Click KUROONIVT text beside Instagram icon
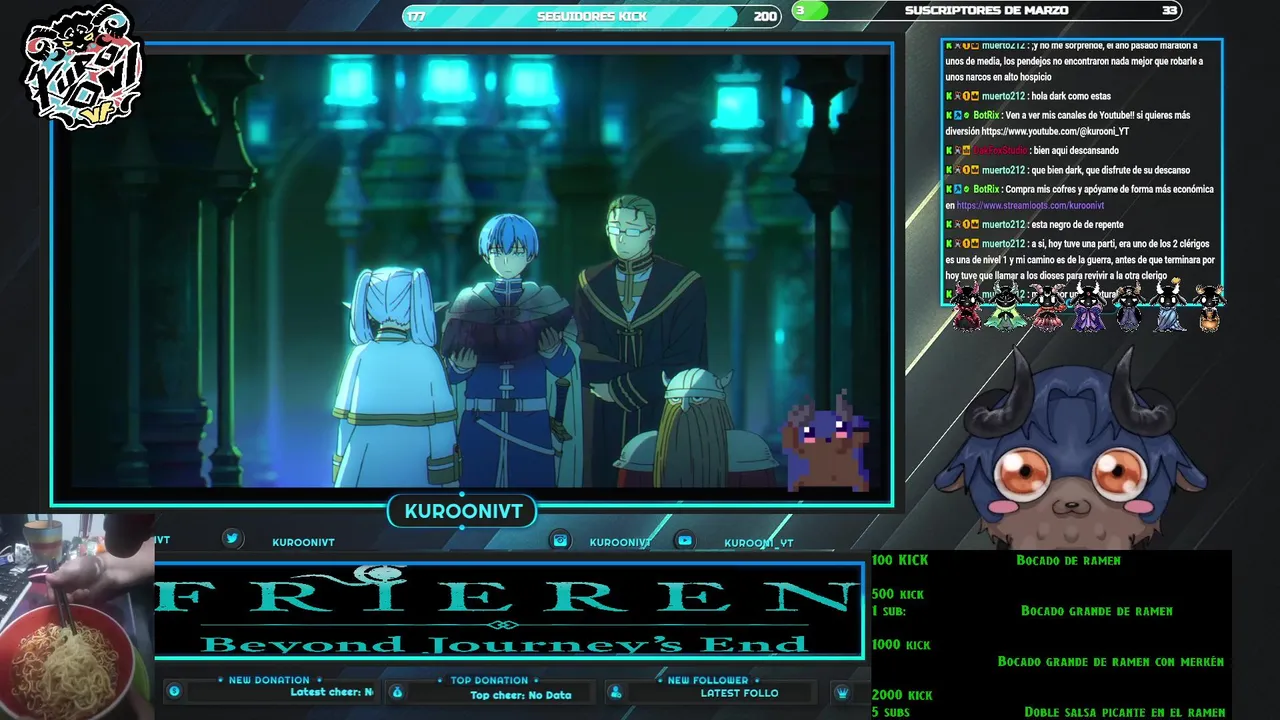1280x720 pixels. click(620, 543)
